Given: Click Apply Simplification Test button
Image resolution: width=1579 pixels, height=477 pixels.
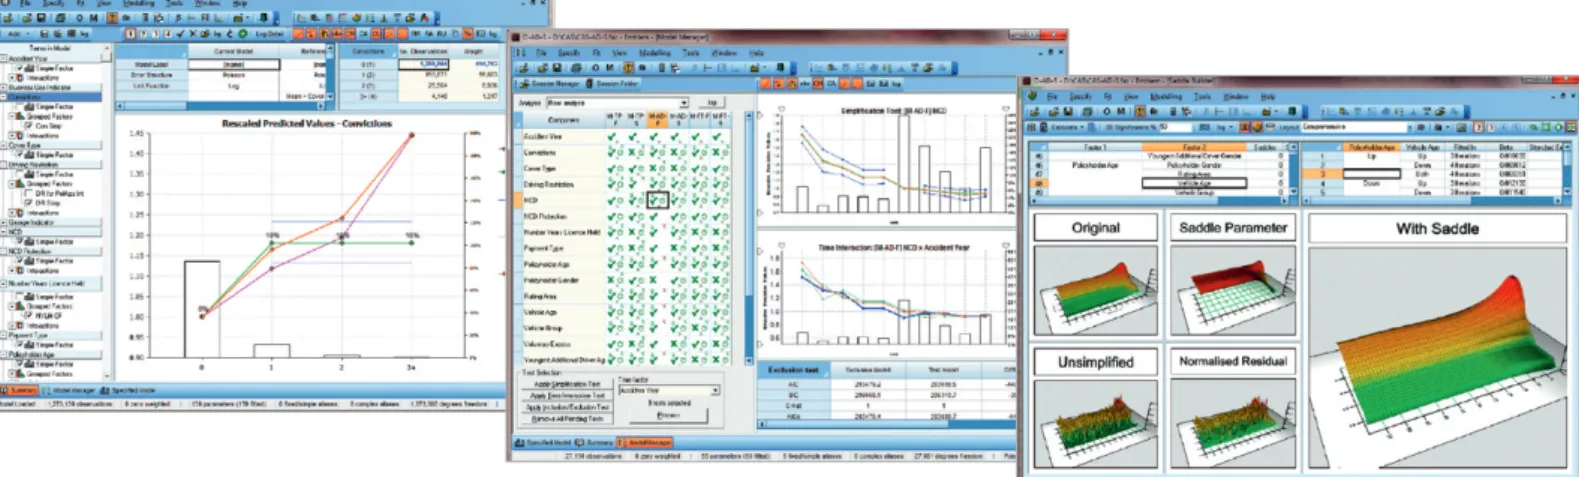Looking at the screenshot, I should click(x=567, y=384).
